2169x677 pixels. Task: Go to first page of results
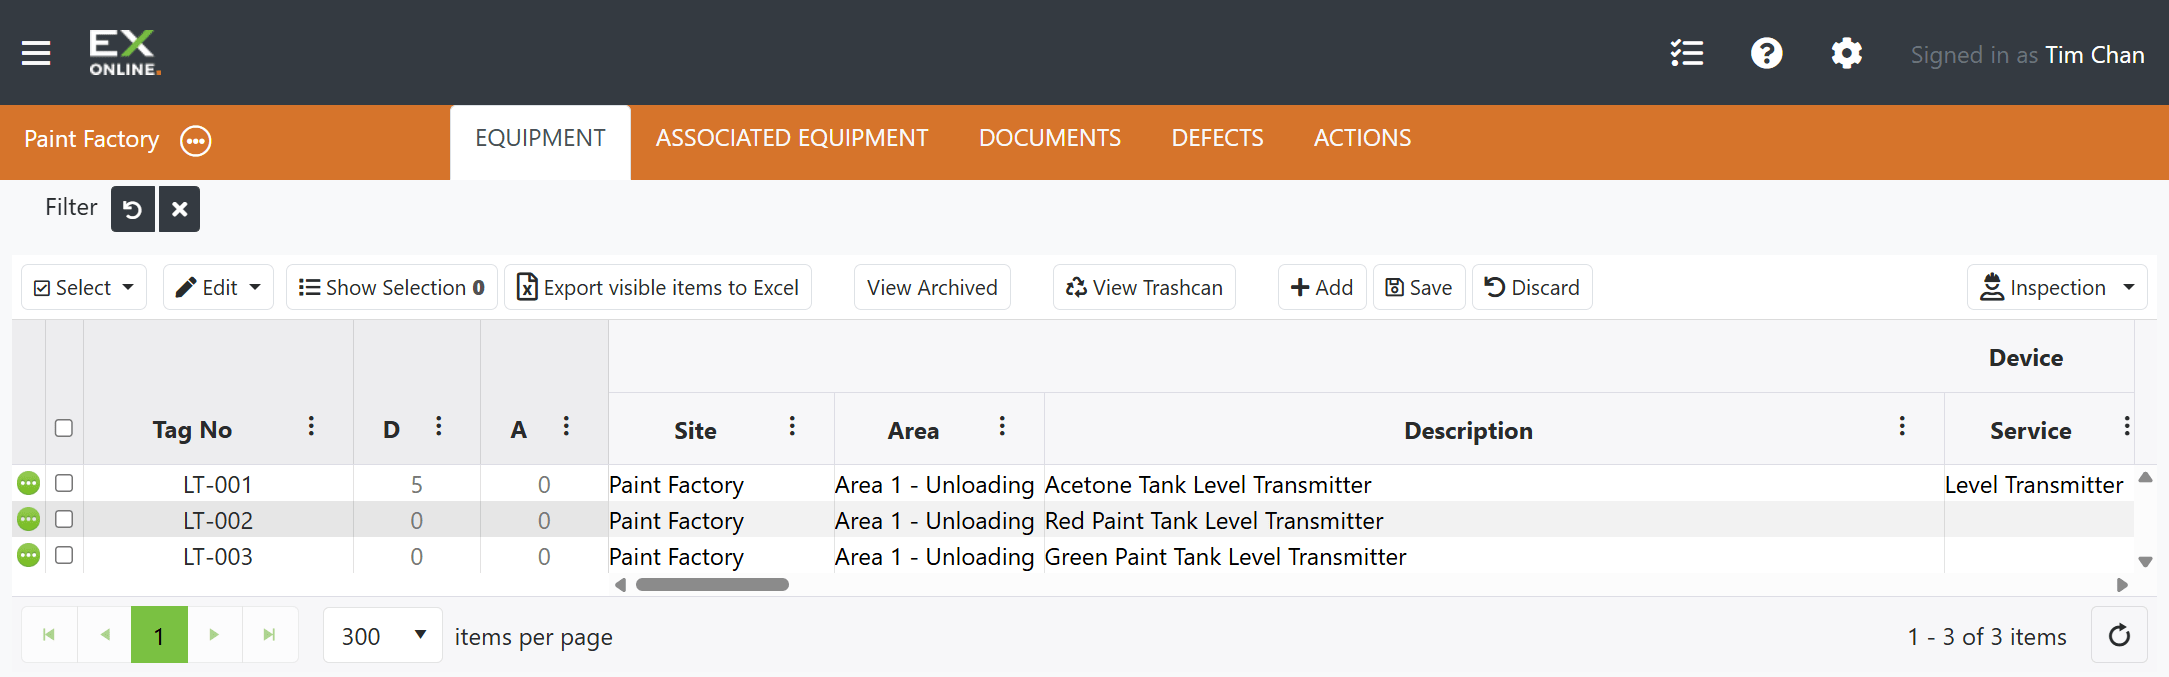click(x=49, y=635)
